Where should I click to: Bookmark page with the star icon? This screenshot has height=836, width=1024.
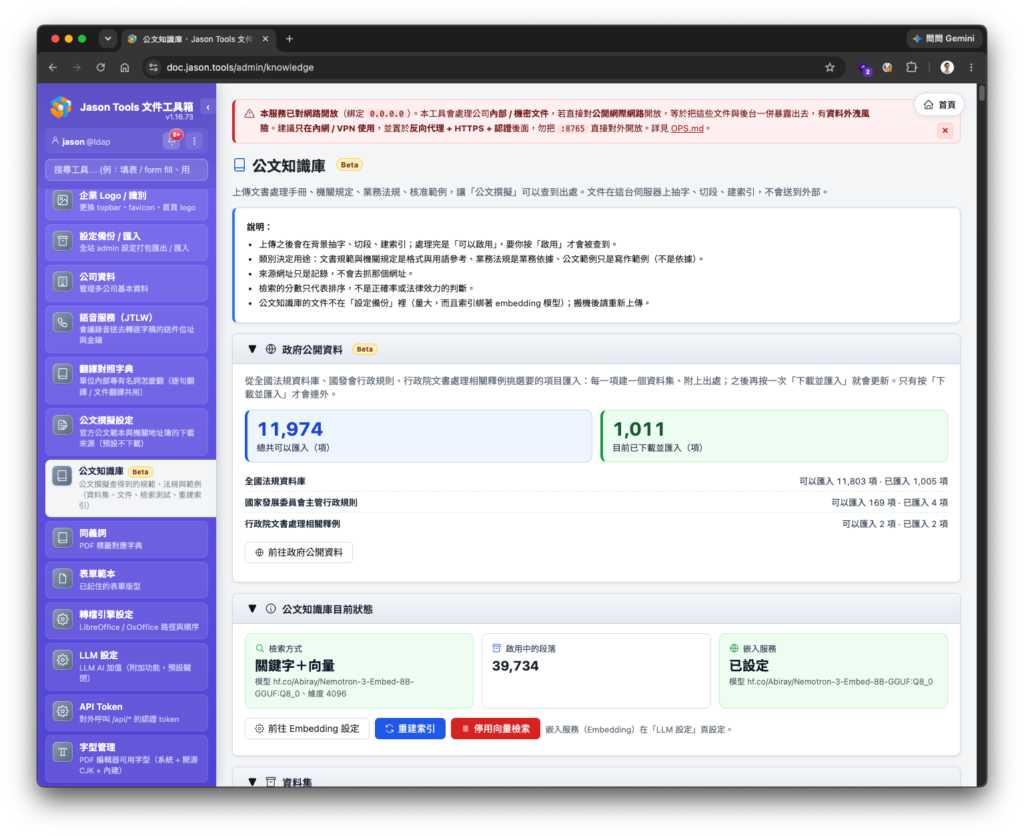point(829,67)
